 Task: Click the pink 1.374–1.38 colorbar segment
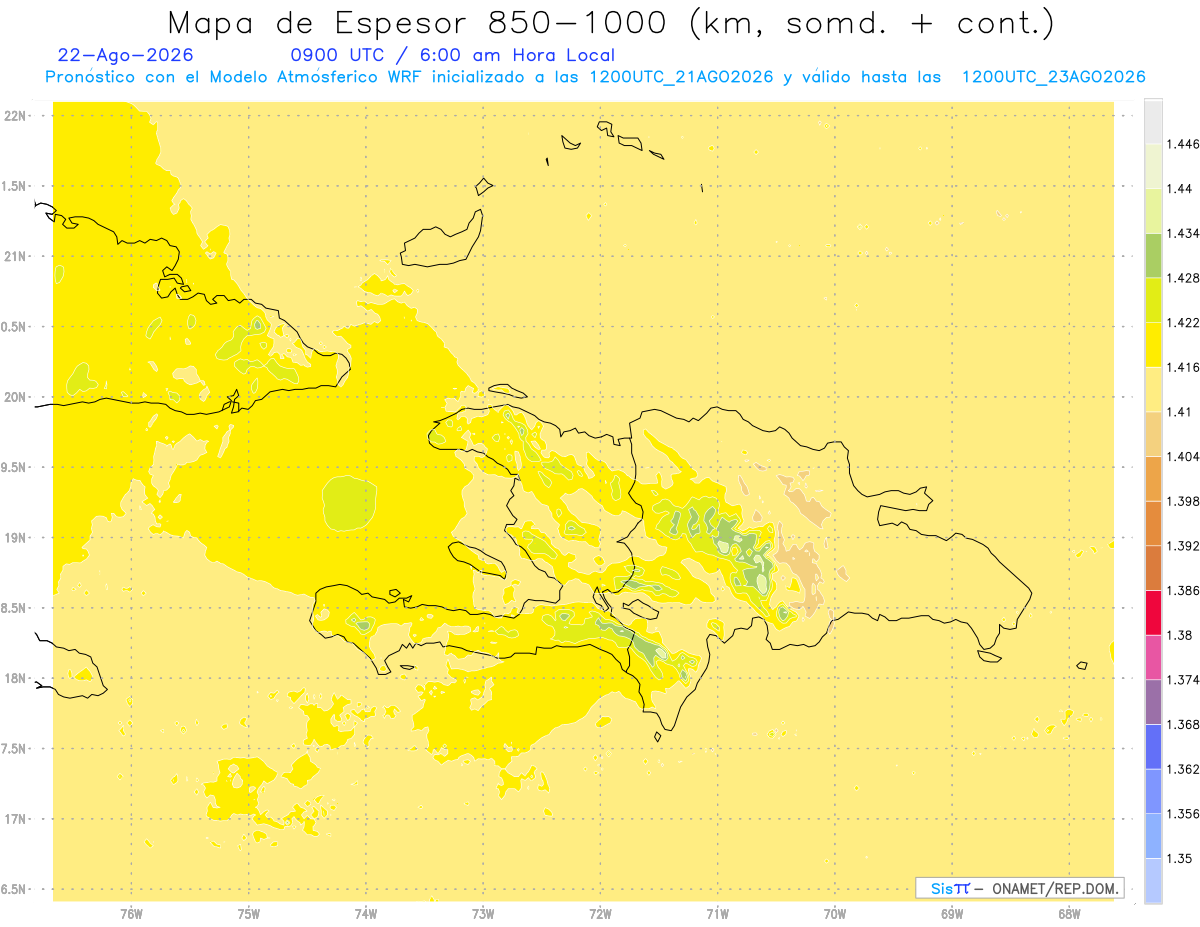pyautogui.click(x=1153, y=657)
